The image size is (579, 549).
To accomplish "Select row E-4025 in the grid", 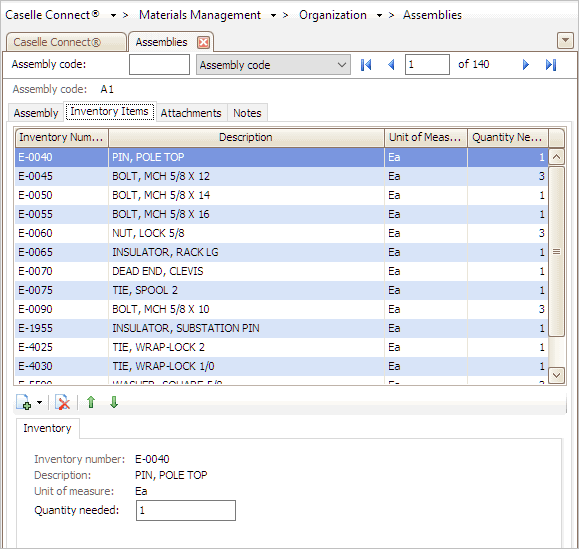I will coord(281,347).
